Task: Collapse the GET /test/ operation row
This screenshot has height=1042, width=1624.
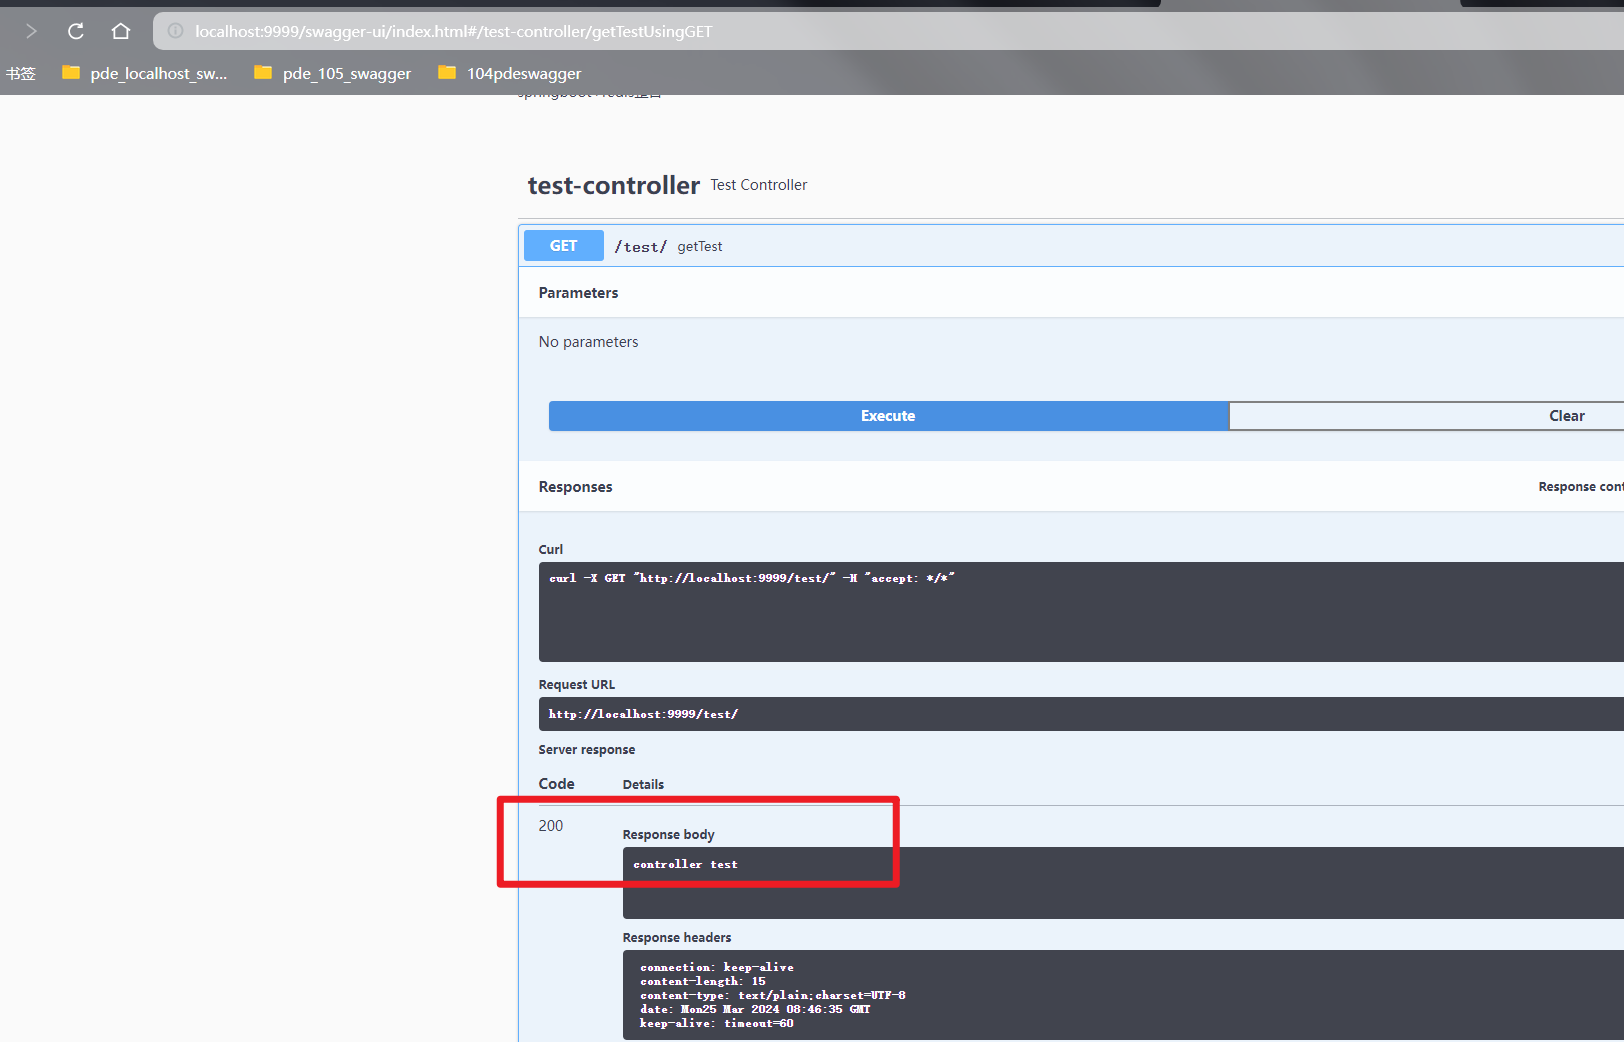Action: click(1071, 246)
